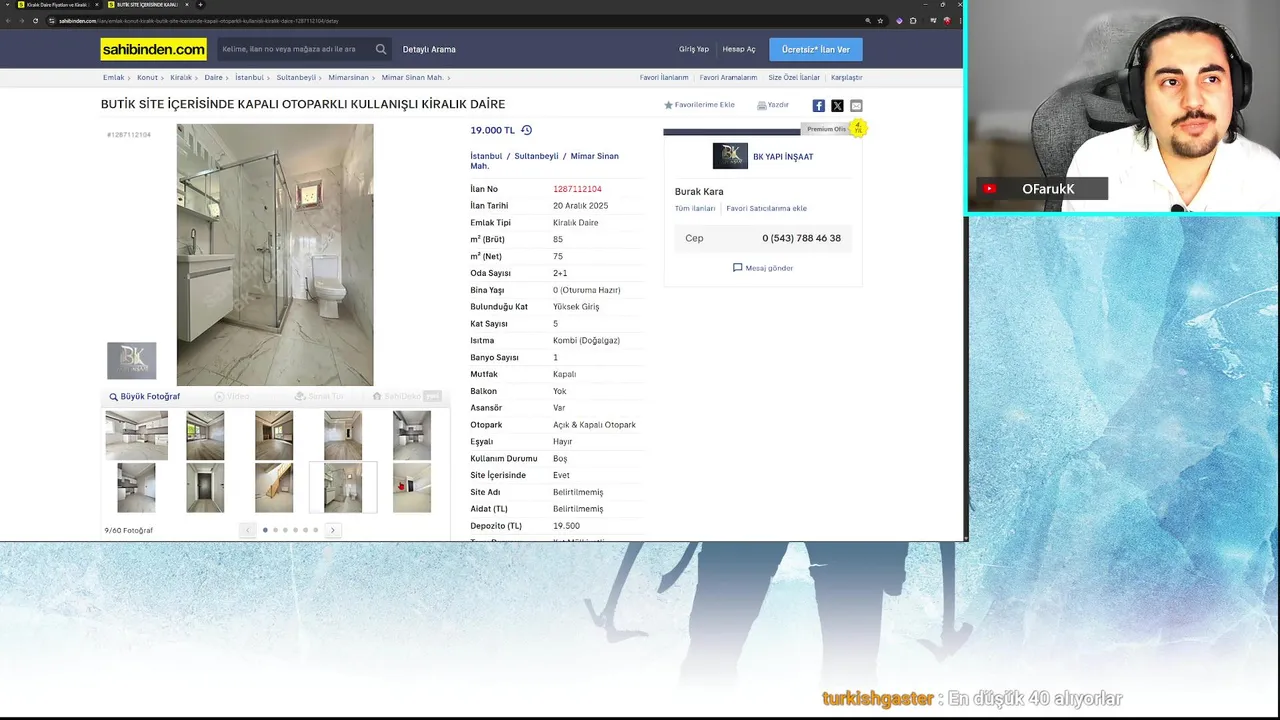Select the dark entrance door corridor thumbnail
1280x720 pixels.
[205, 487]
